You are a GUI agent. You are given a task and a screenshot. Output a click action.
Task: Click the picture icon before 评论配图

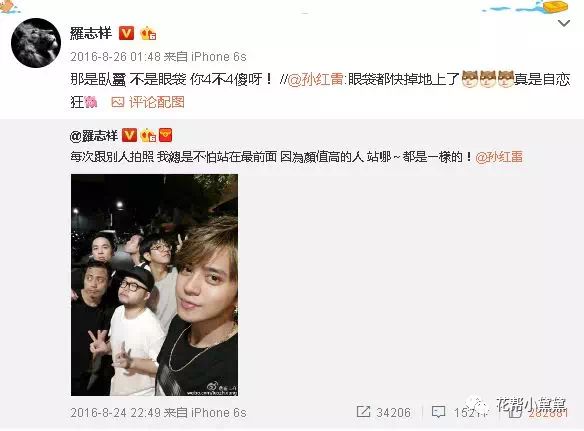pyautogui.click(x=118, y=102)
